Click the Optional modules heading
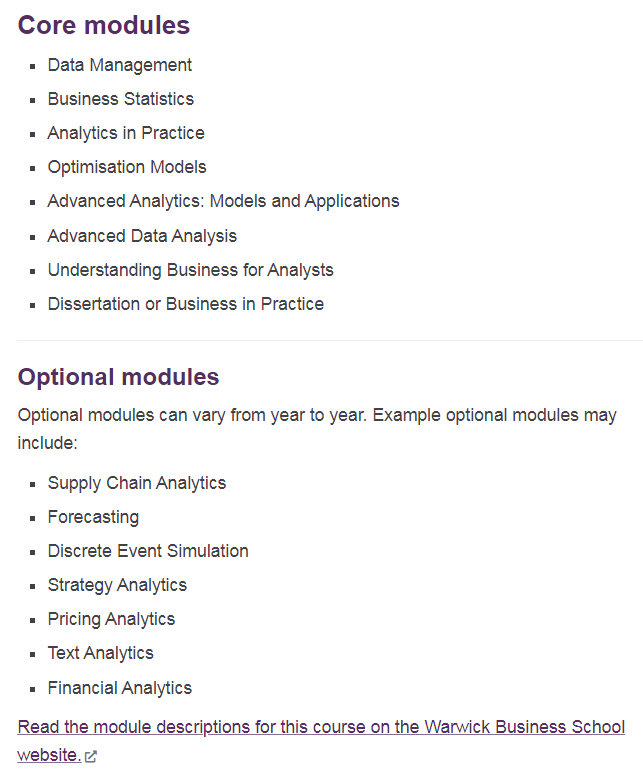 (118, 377)
